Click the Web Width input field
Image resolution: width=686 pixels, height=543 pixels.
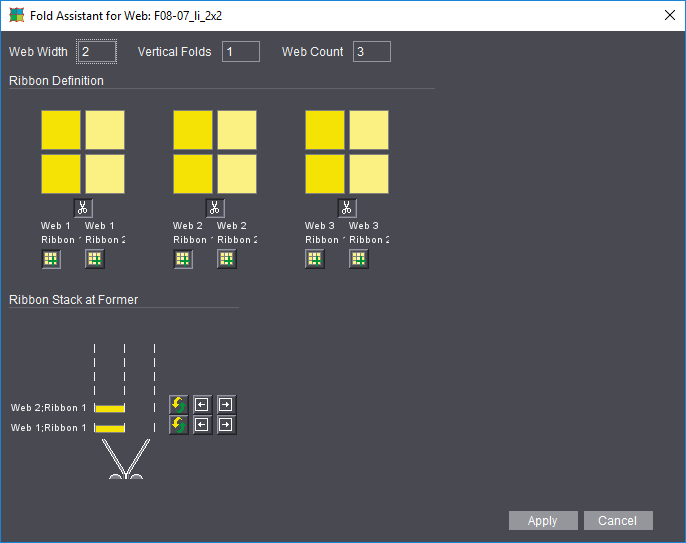tap(97, 51)
